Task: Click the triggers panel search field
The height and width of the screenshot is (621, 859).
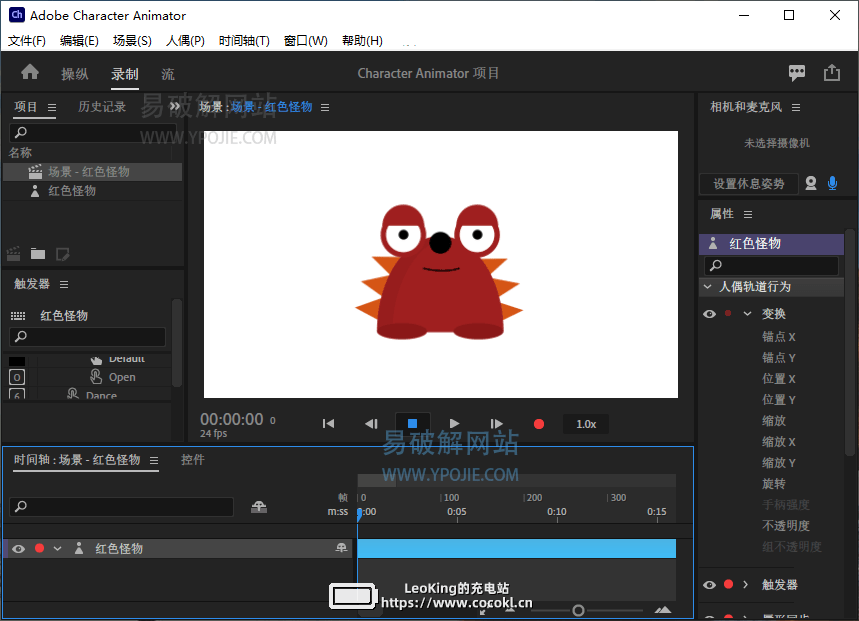Action: (x=88, y=336)
